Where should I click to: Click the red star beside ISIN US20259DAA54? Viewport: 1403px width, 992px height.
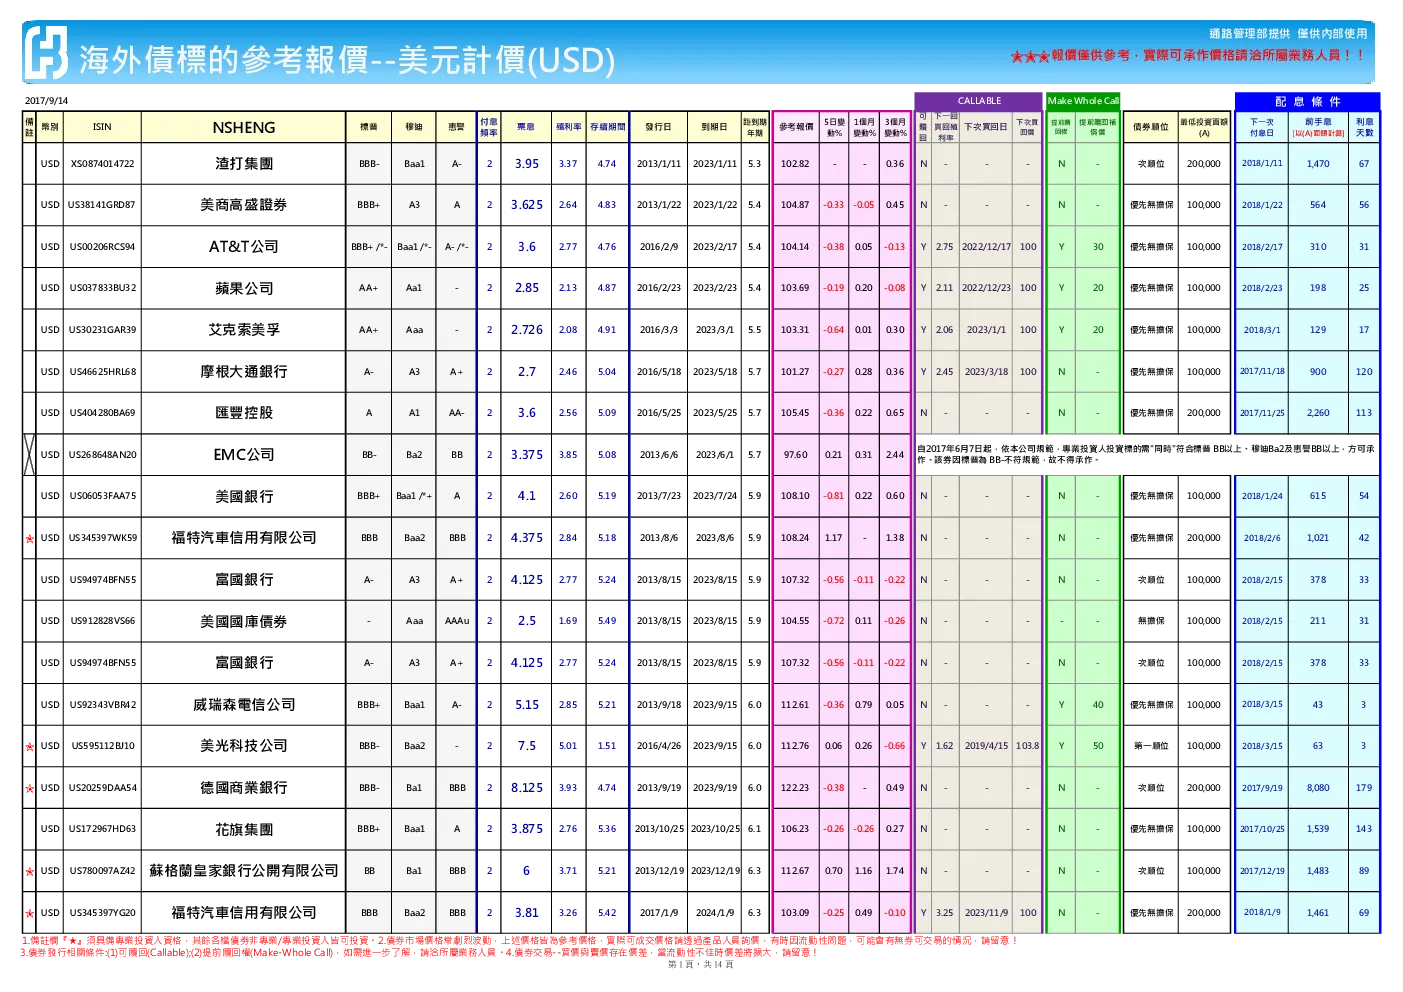pyautogui.click(x=29, y=789)
